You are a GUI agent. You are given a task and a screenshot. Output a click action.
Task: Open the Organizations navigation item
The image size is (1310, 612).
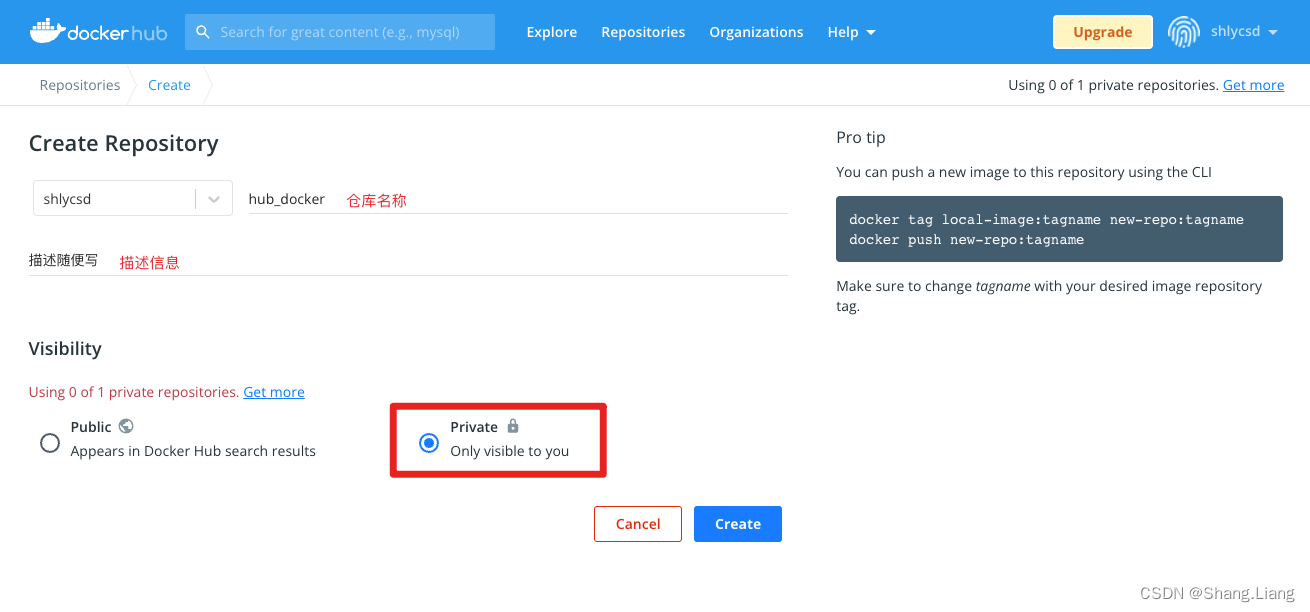(x=756, y=32)
